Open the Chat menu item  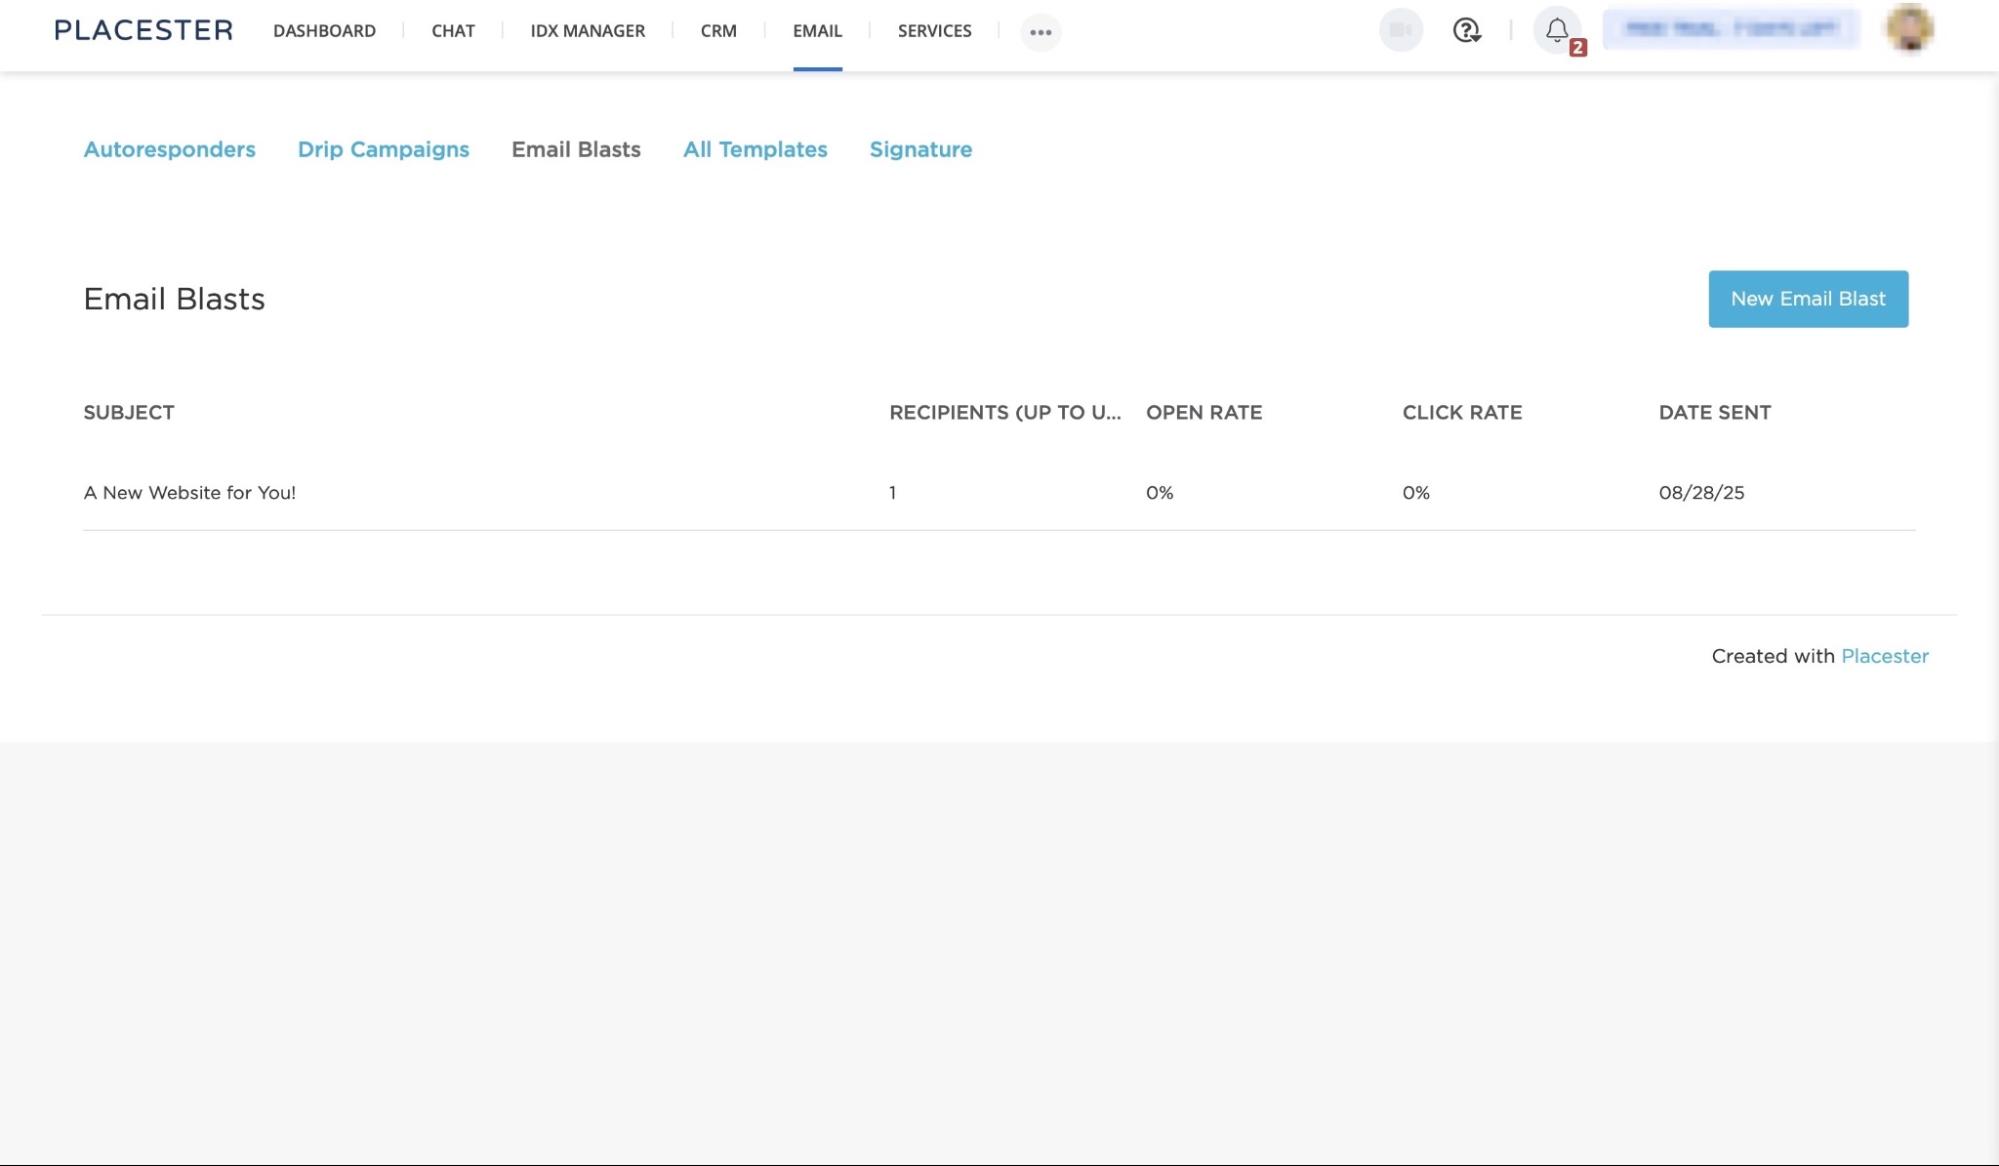(453, 31)
